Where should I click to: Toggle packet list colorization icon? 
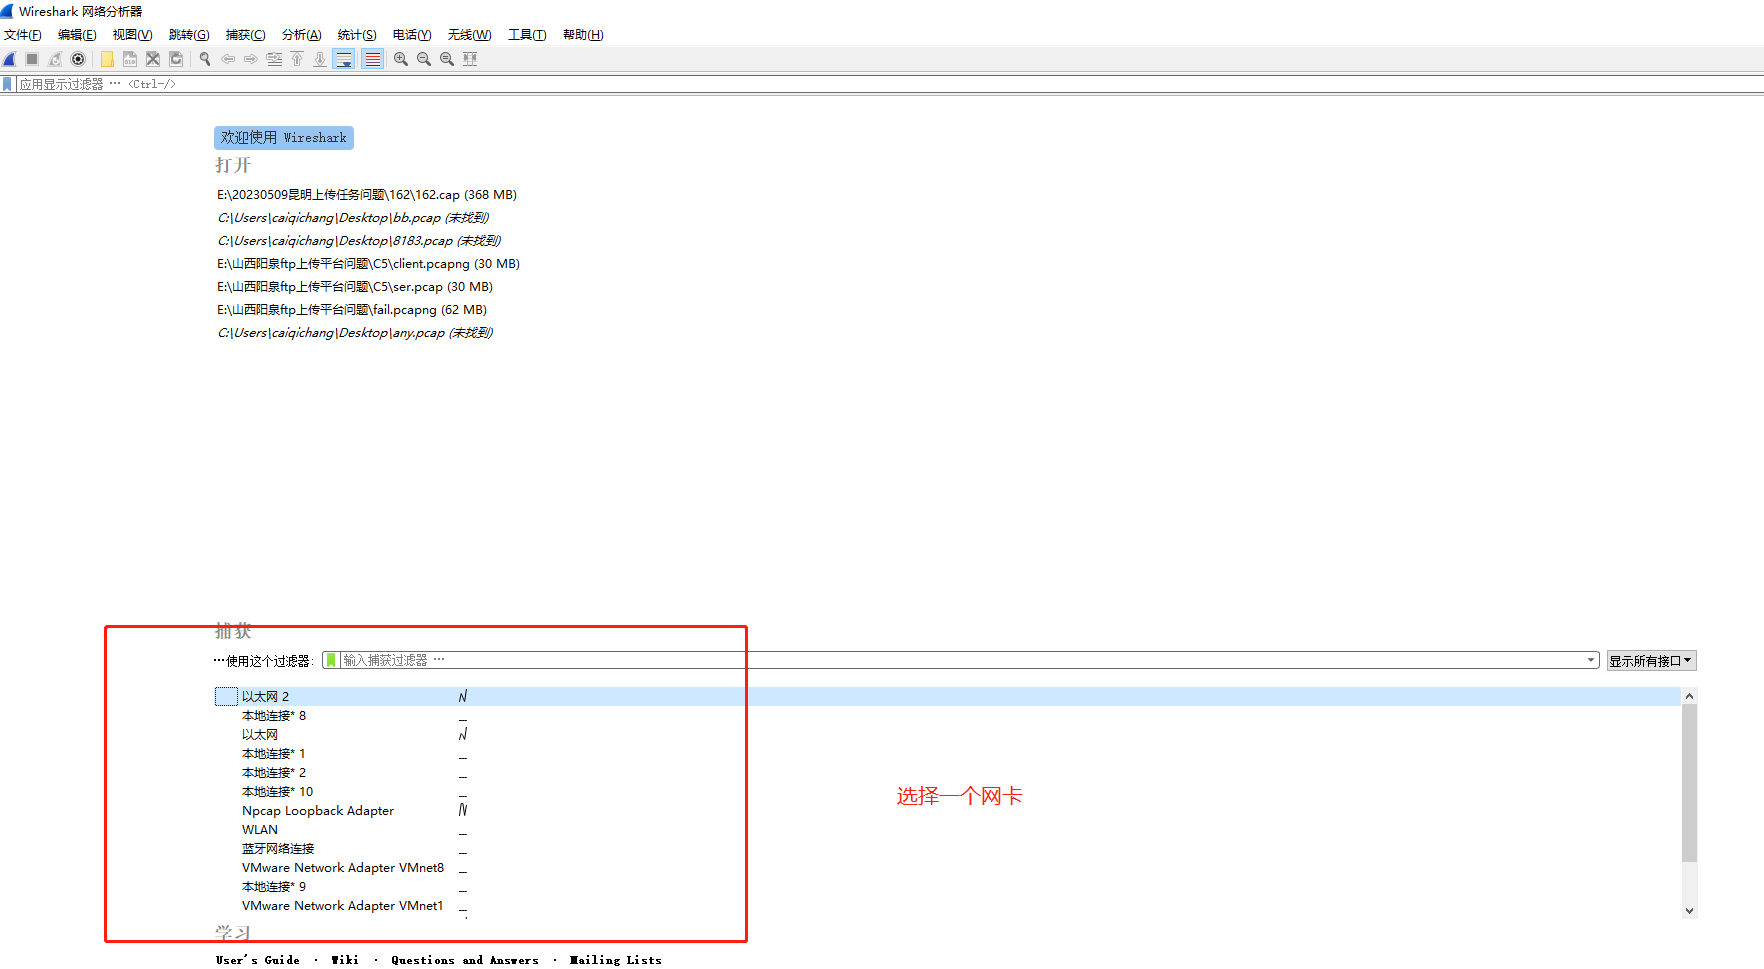tap(372, 59)
